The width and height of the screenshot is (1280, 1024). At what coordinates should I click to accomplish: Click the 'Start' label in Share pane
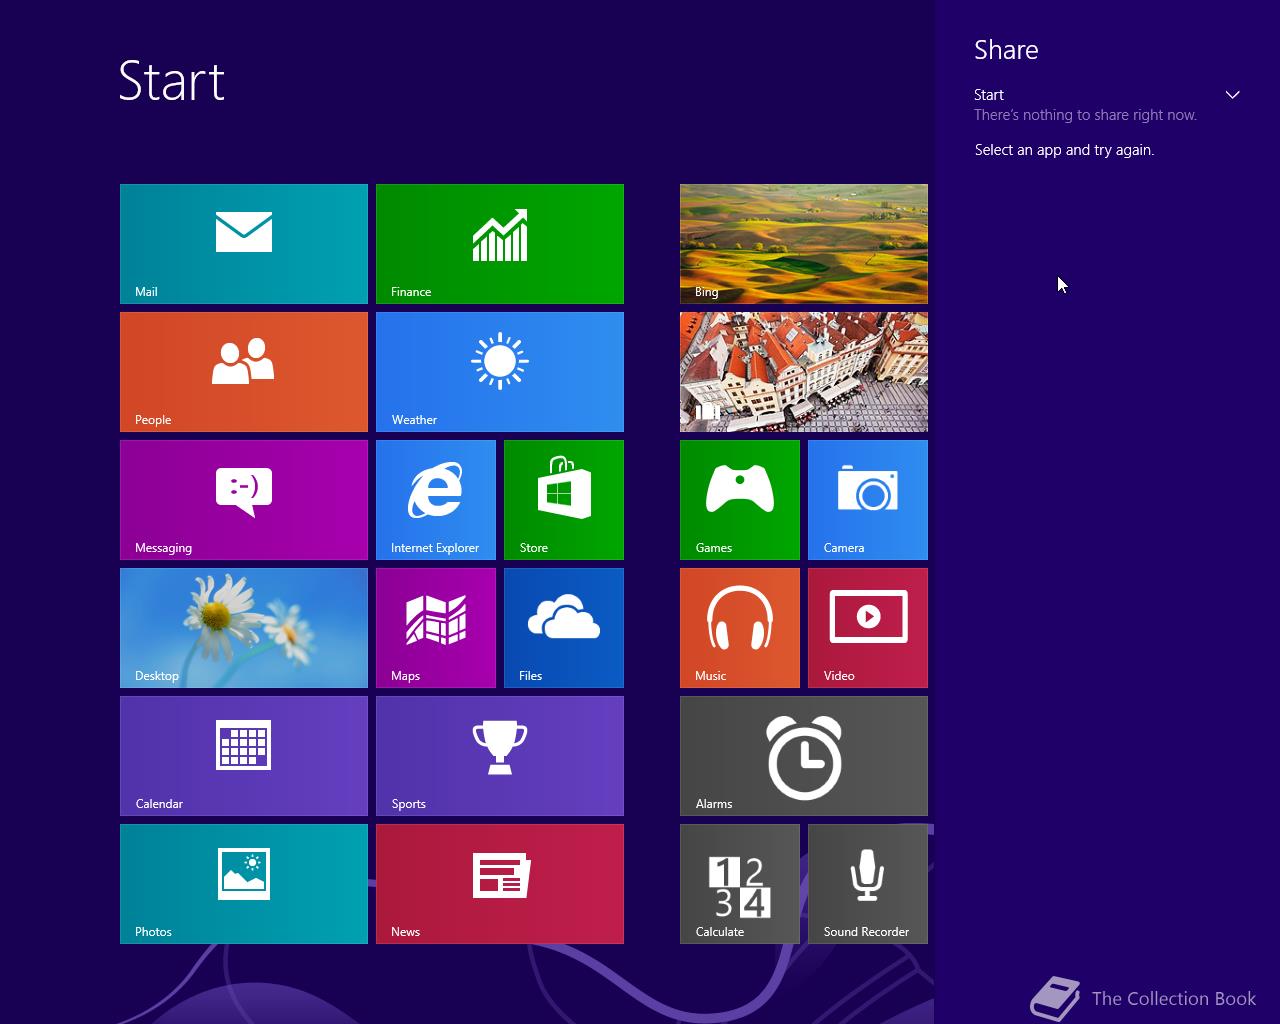989,95
